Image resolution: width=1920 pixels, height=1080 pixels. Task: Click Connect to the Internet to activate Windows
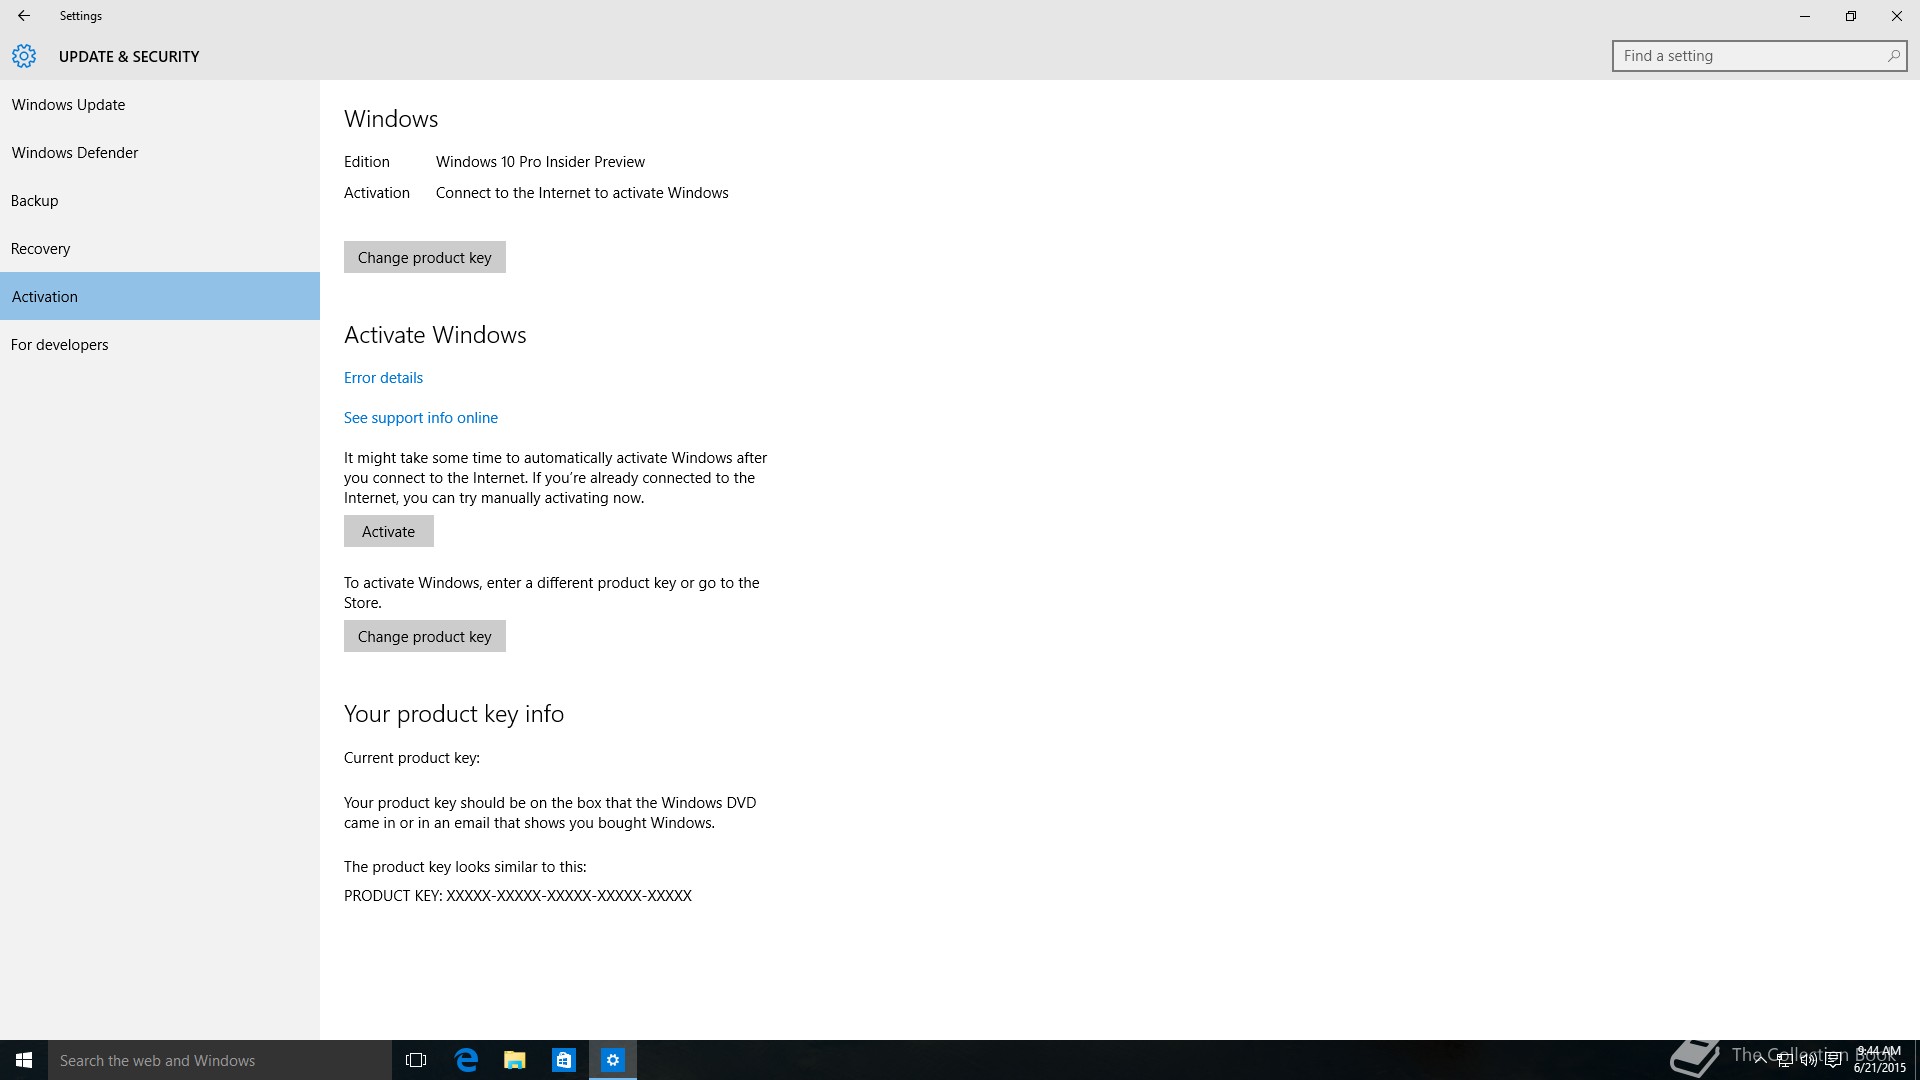click(x=582, y=193)
